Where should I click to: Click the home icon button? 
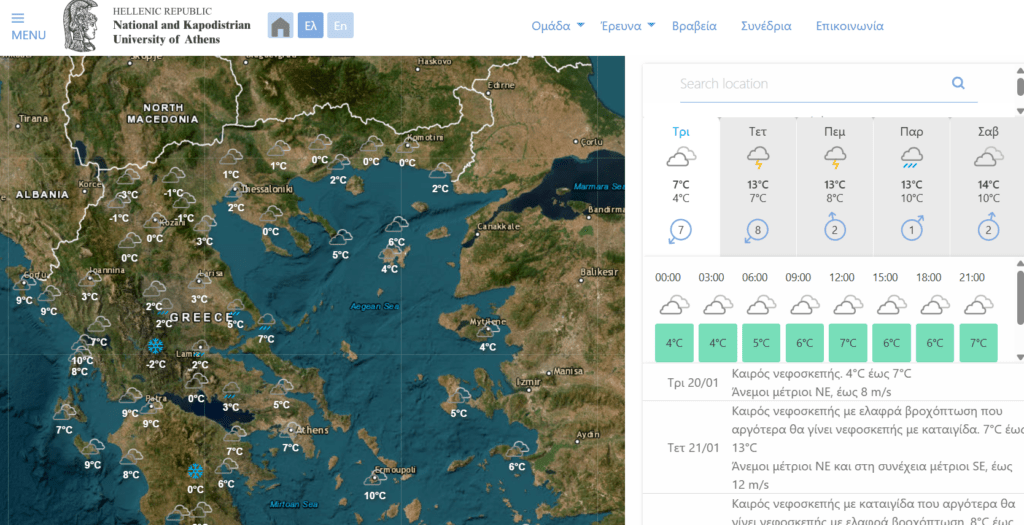click(x=281, y=26)
